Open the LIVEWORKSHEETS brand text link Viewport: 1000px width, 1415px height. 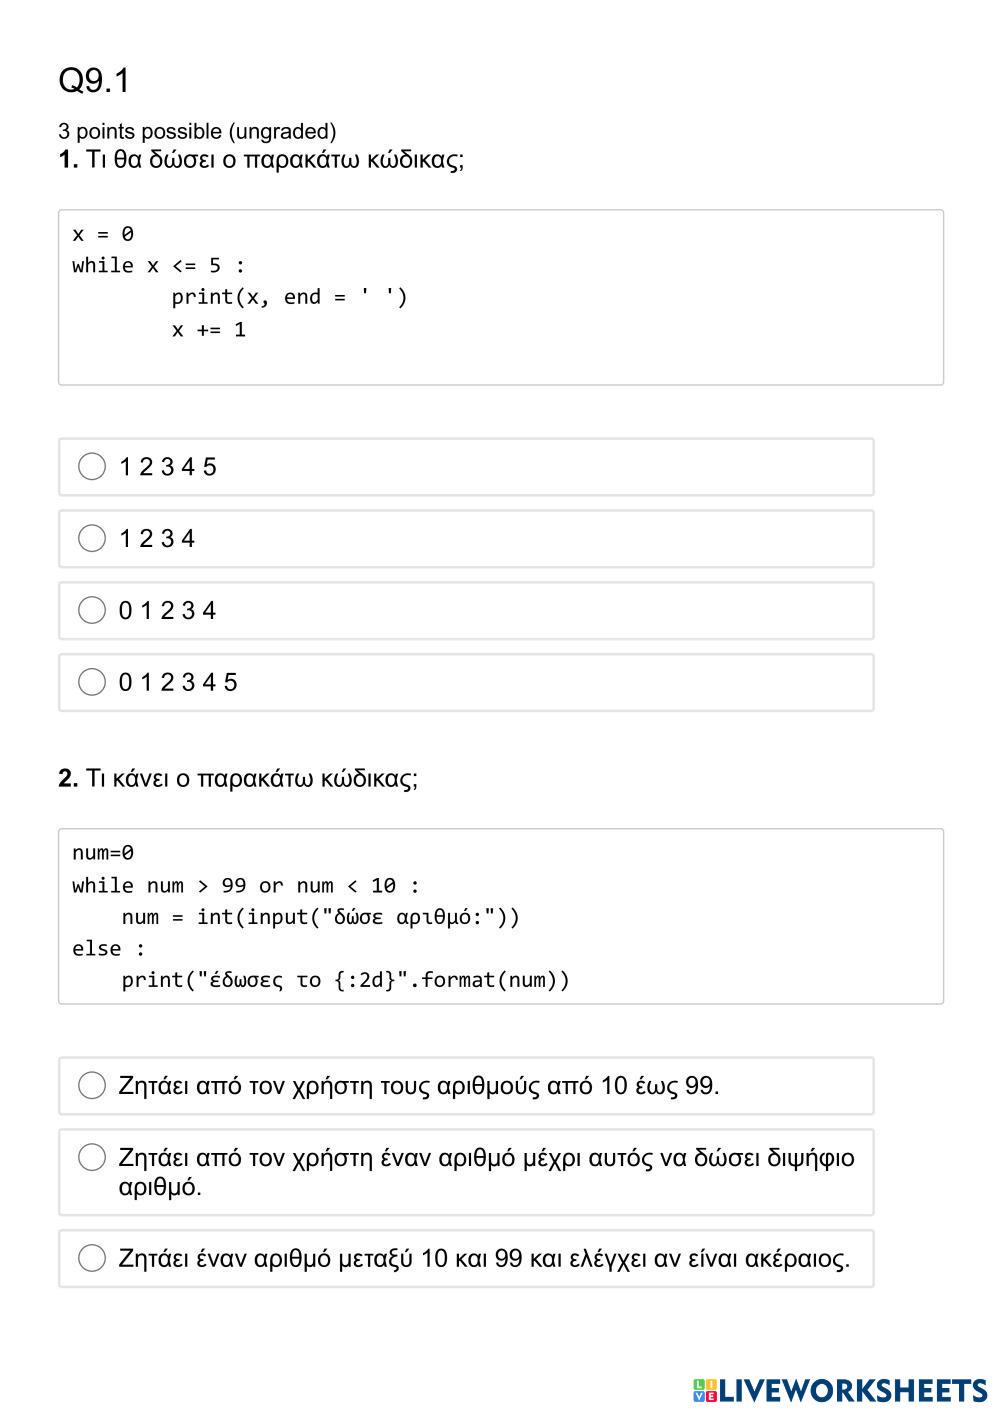pos(853,1390)
